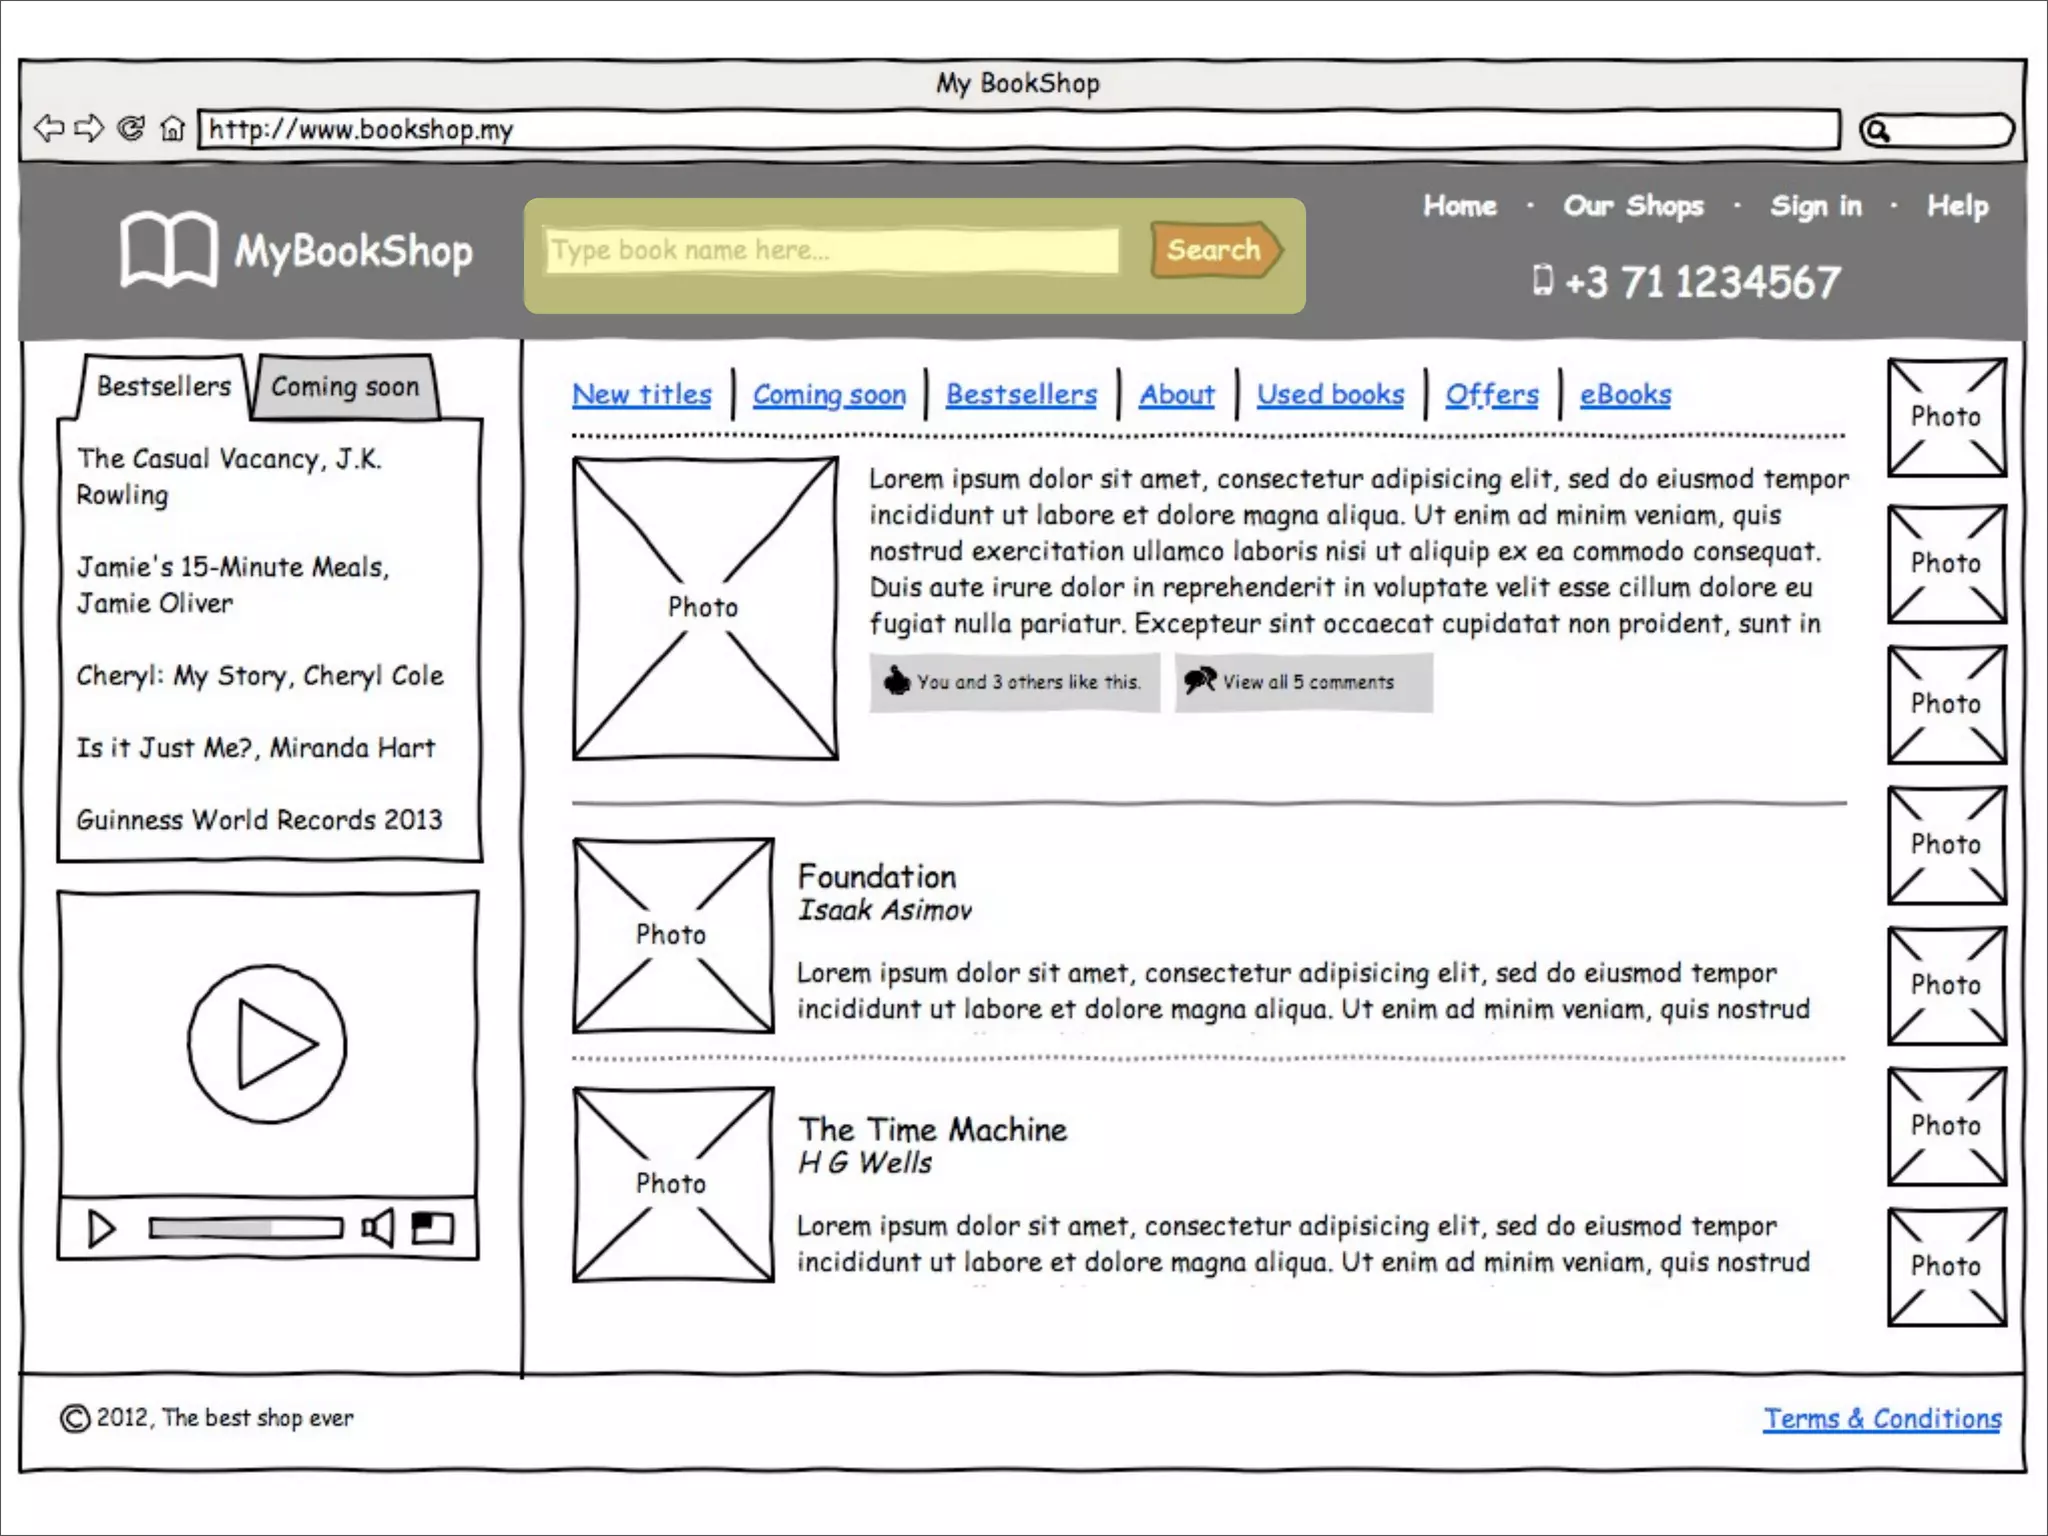Click 'You and 3 others like this' button

tap(1014, 682)
